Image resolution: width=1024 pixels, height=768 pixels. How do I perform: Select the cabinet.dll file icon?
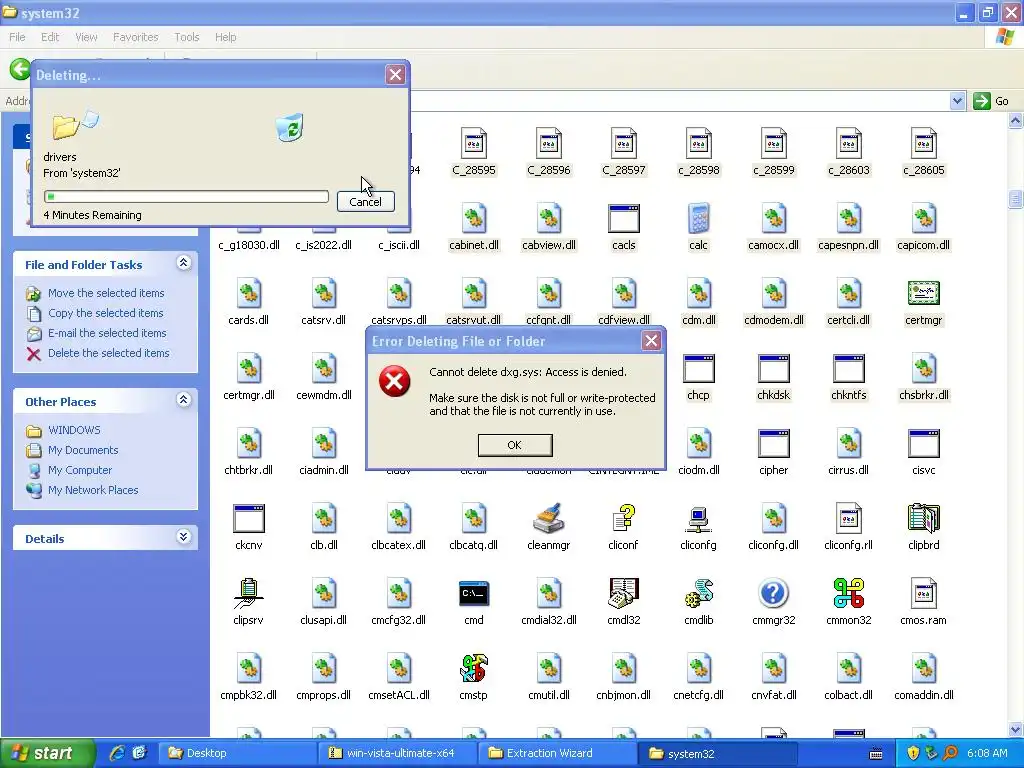(x=473, y=219)
